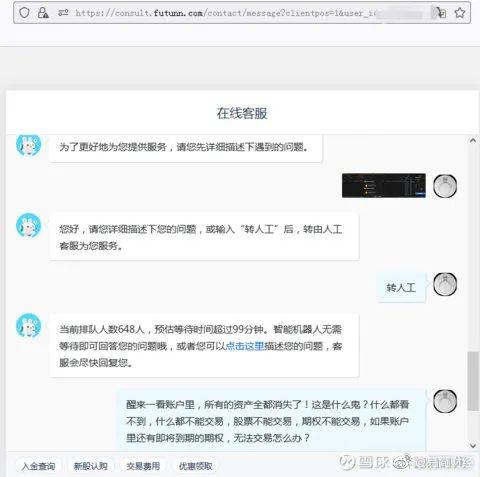Viewport: 480px width, 477px height.
Task: Click the 在线客服 header title
Action: coord(242,113)
